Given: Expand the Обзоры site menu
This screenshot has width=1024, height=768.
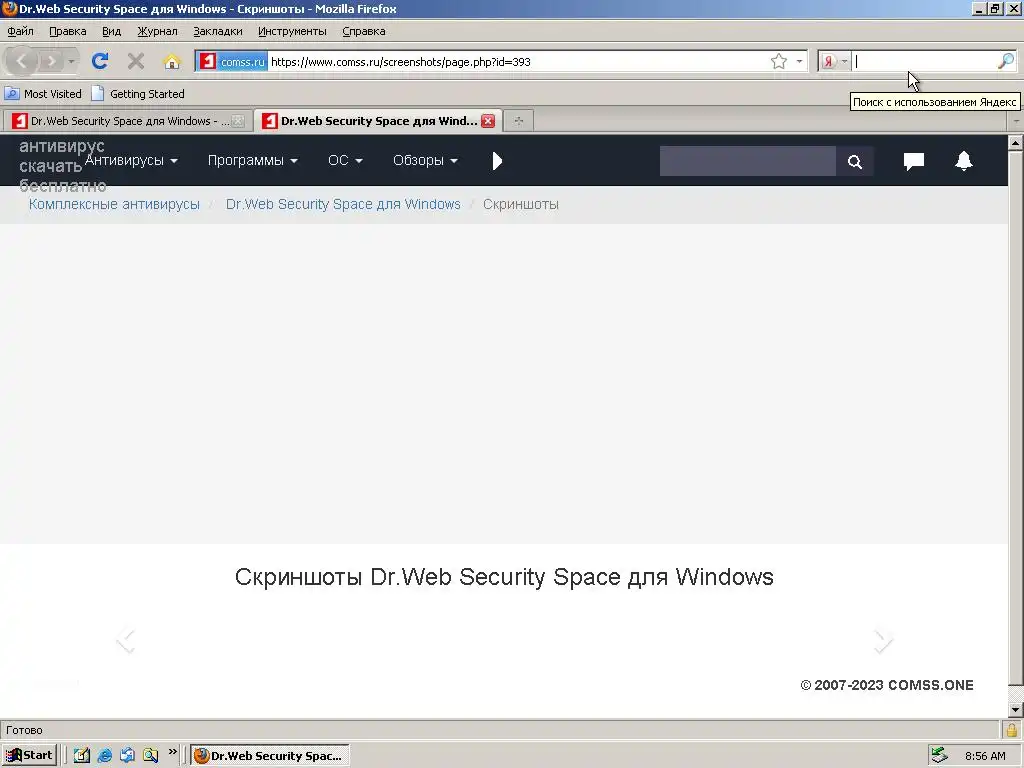Looking at the screenshot, I should 425,161.
